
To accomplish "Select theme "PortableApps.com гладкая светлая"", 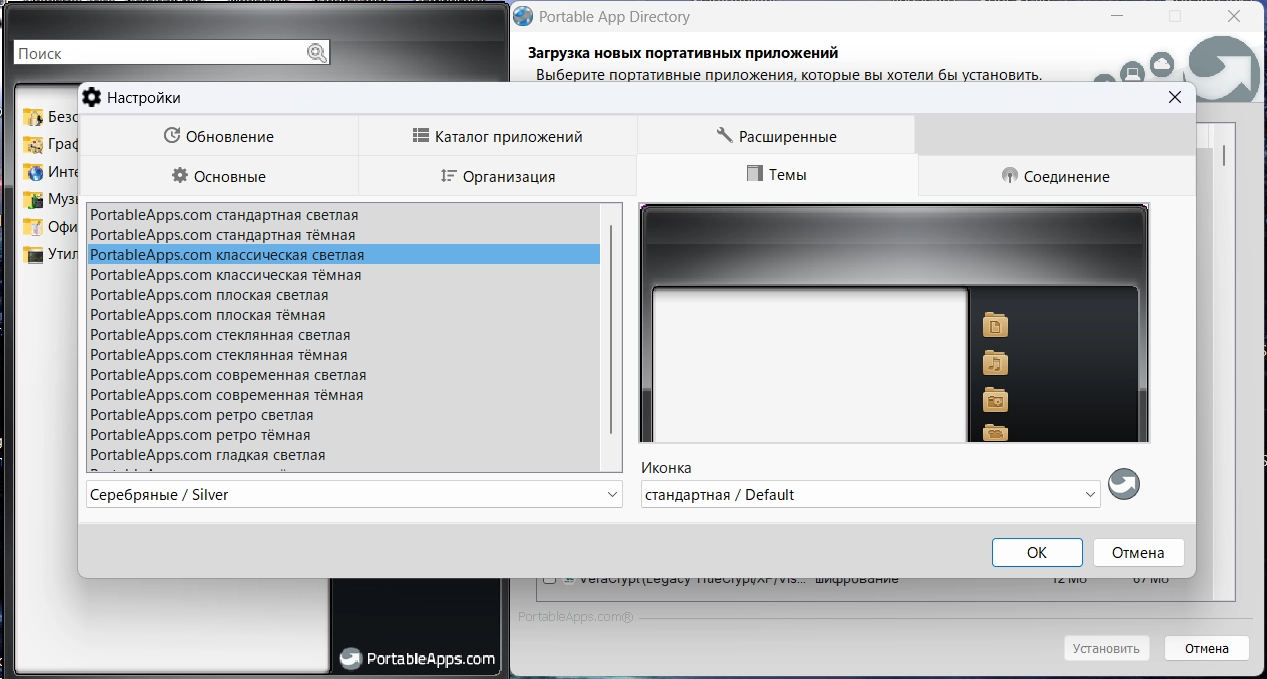I will click(x=344, y=455).
